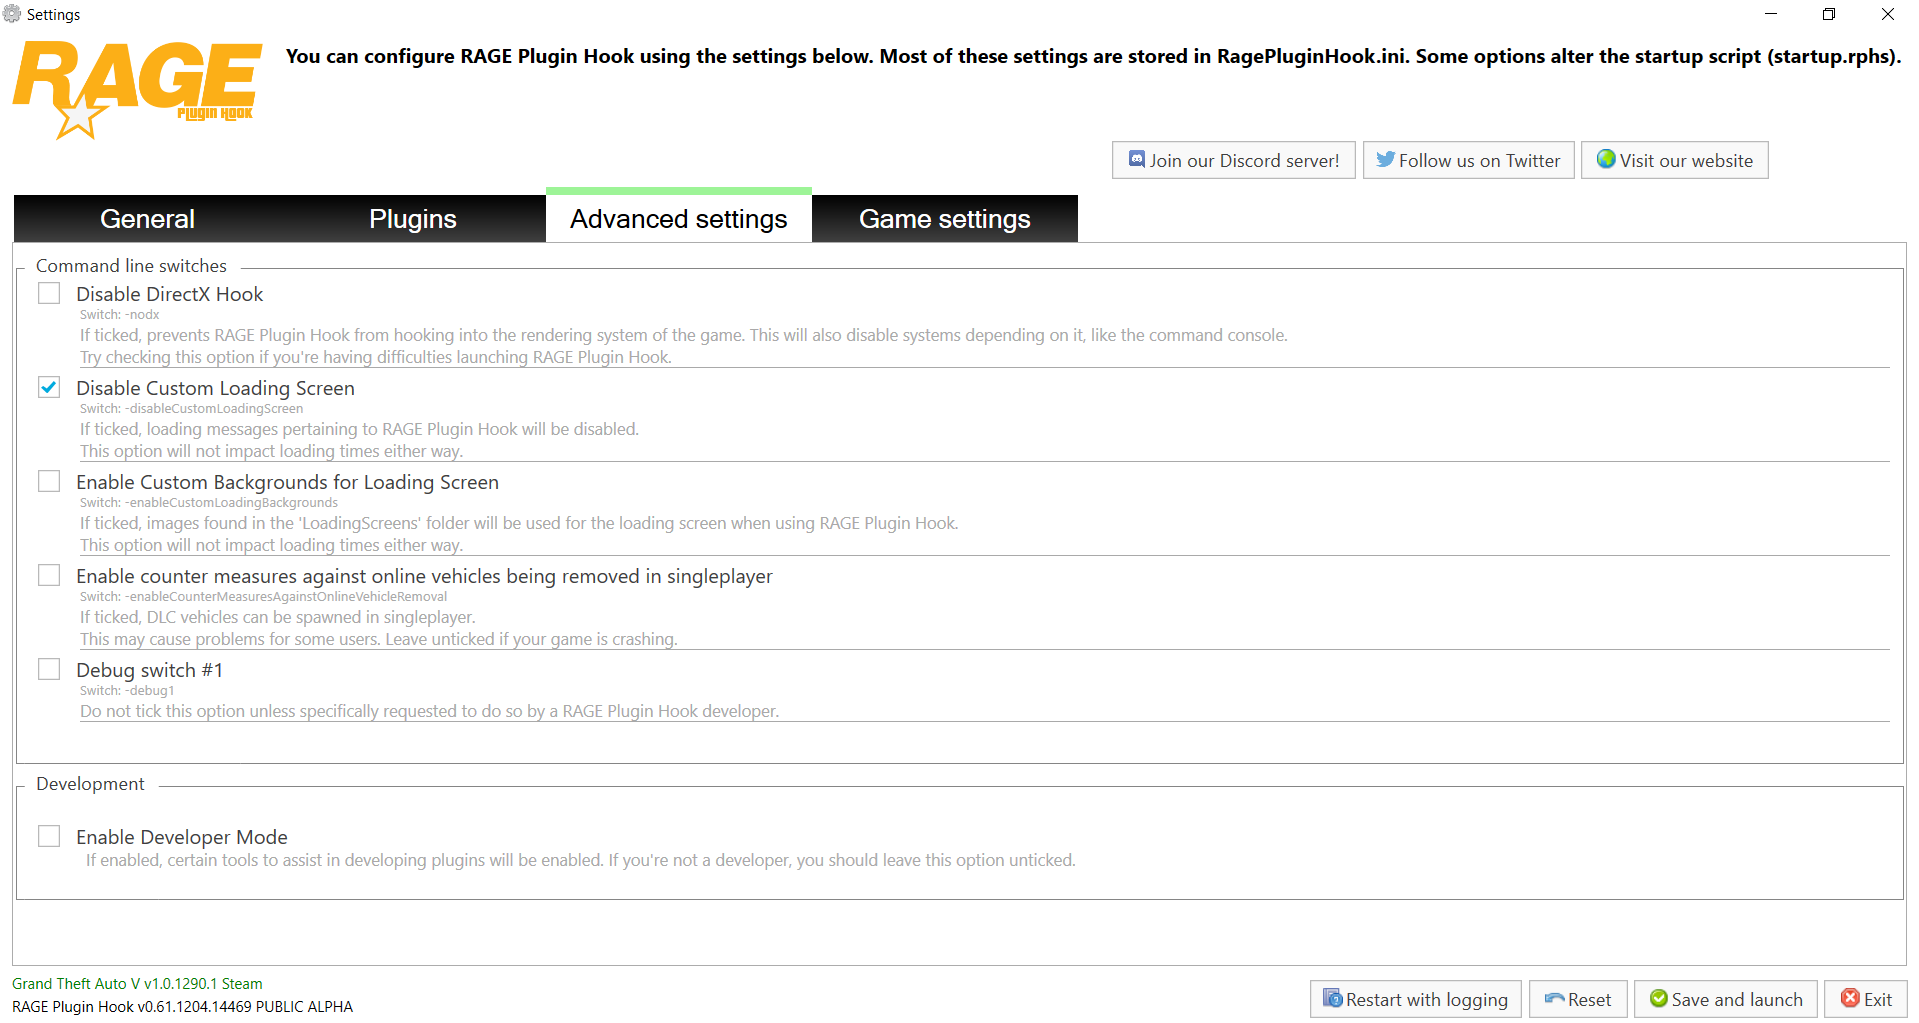Enable Developer Mode checkbox
This screenshot has height=1023, width=1919.
click(49, 836)
